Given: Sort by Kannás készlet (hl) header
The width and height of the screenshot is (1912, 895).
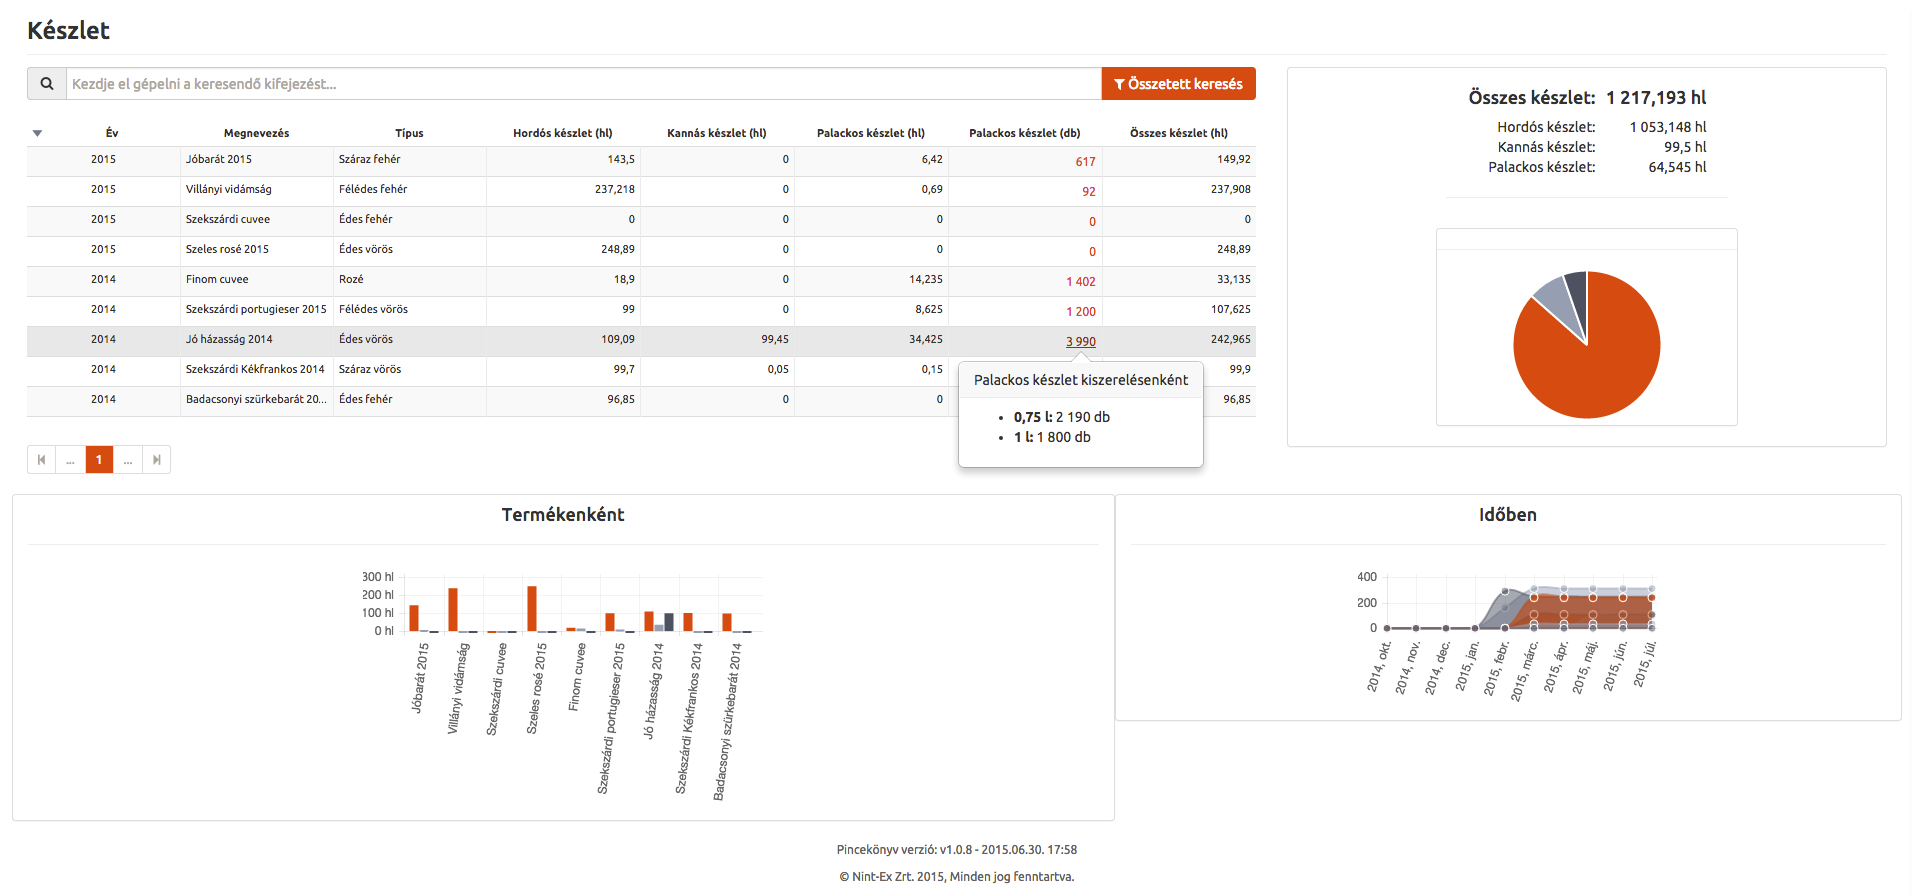Looking at the screenshot, I should pyautogui.click(x=717, y=133).
